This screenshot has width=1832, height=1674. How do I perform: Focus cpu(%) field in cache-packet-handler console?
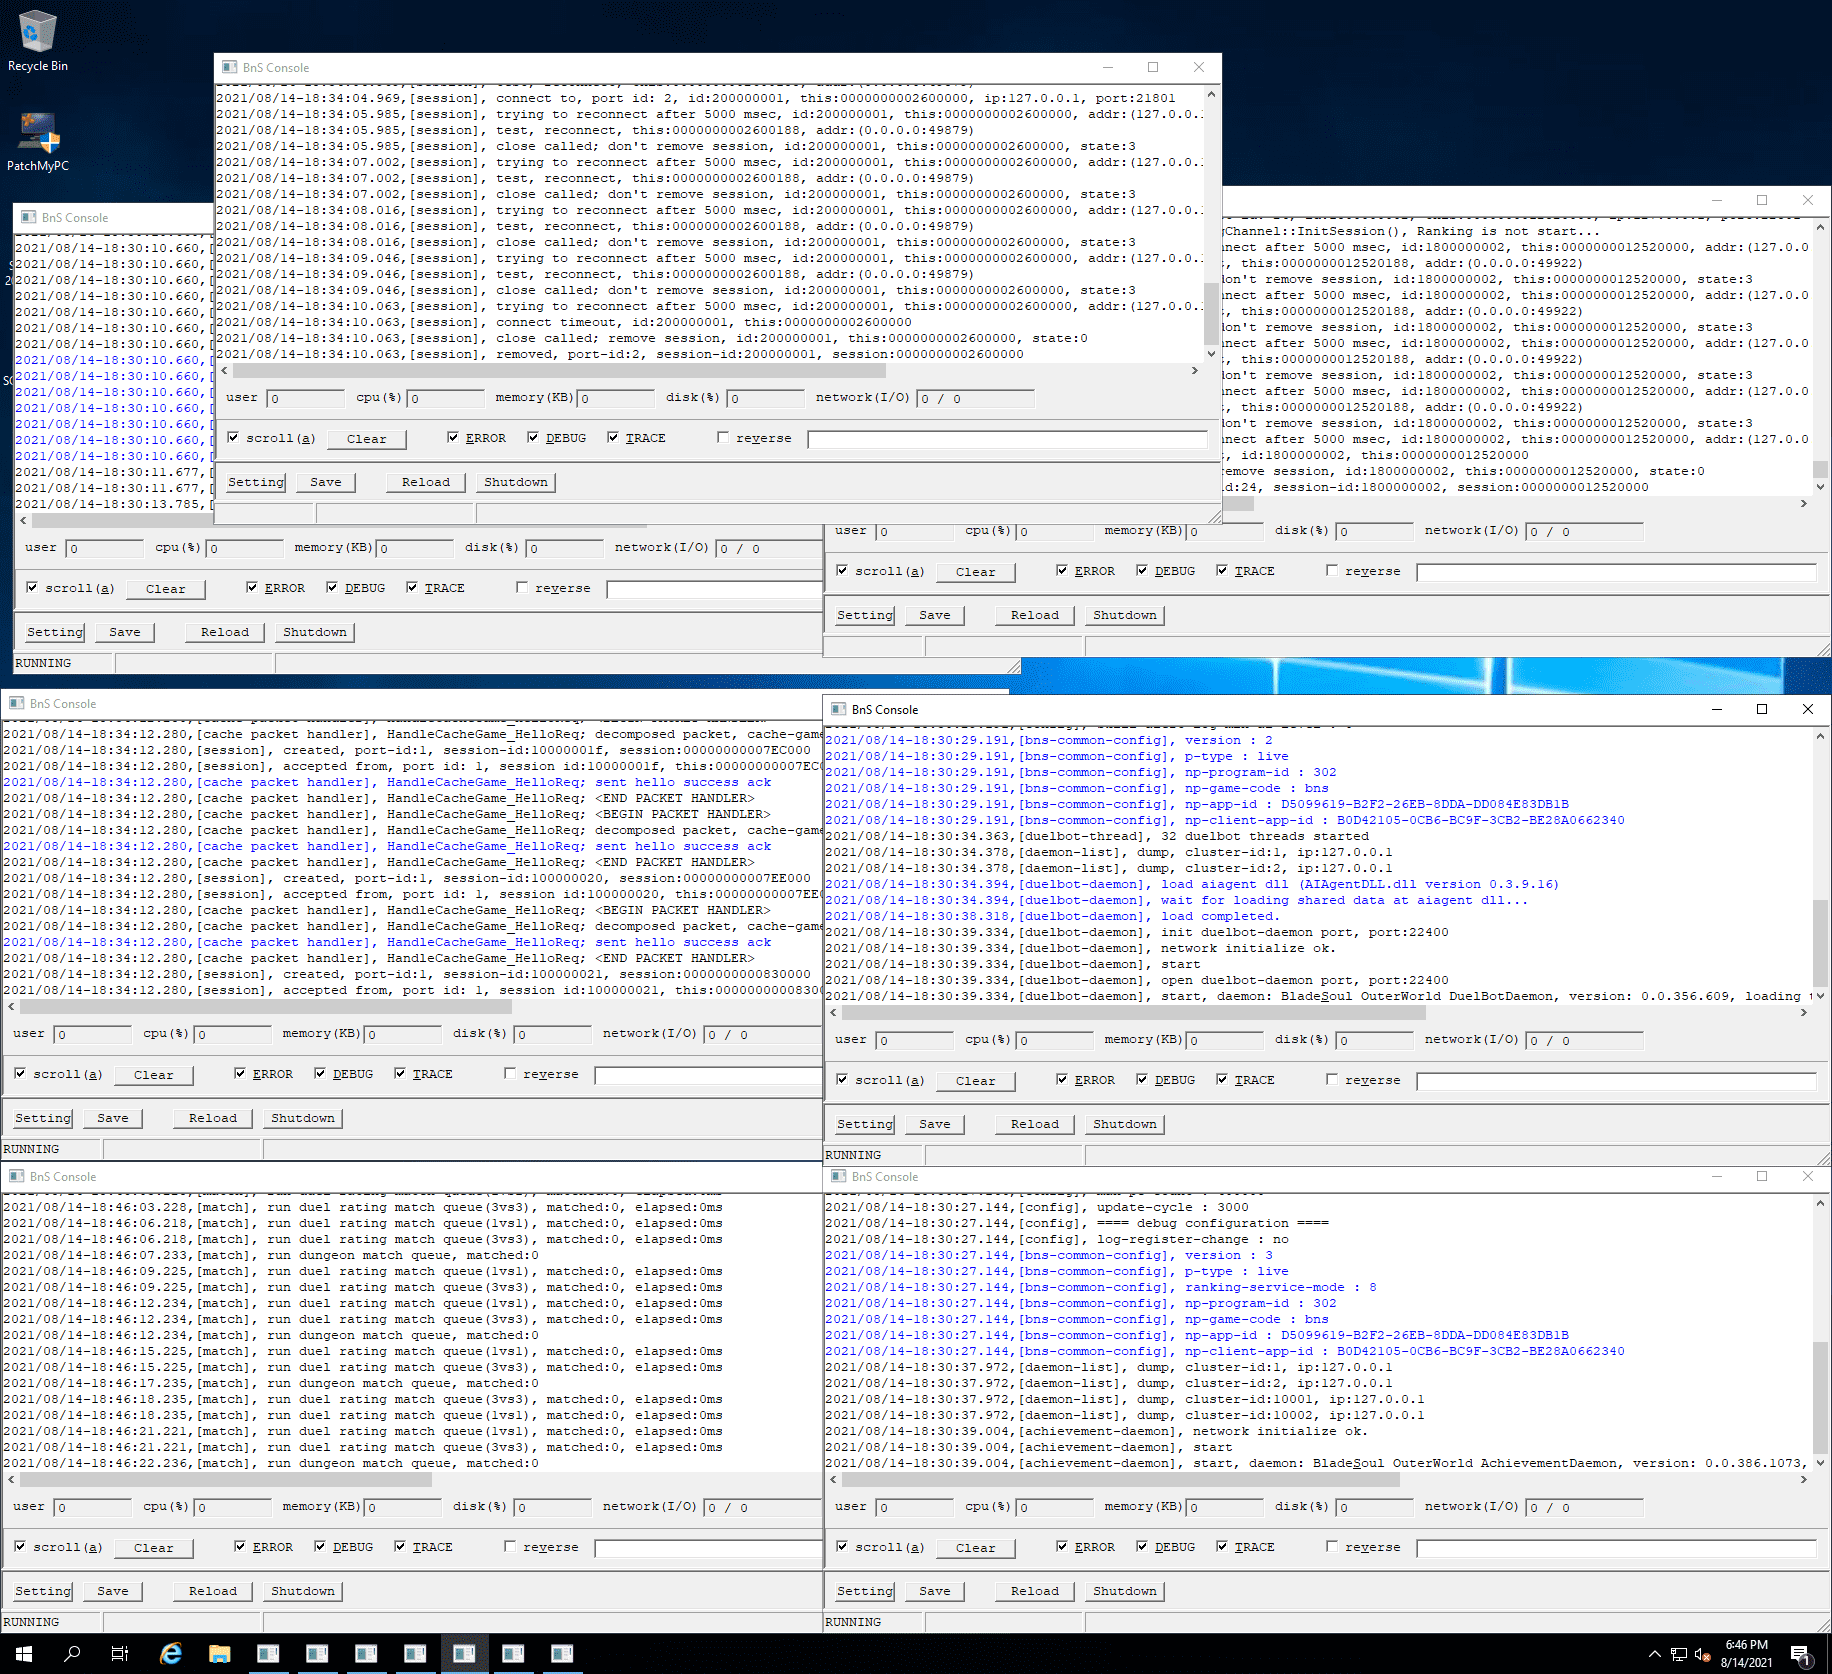233,1035
